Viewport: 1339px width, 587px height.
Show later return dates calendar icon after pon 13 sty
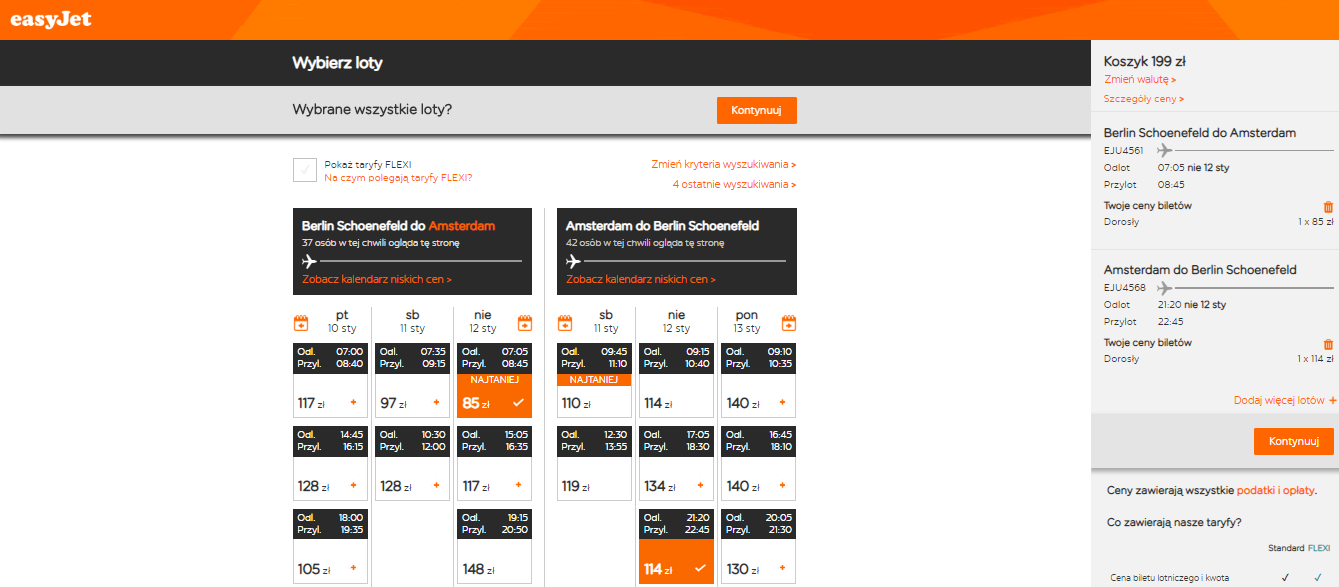point(789,323)
